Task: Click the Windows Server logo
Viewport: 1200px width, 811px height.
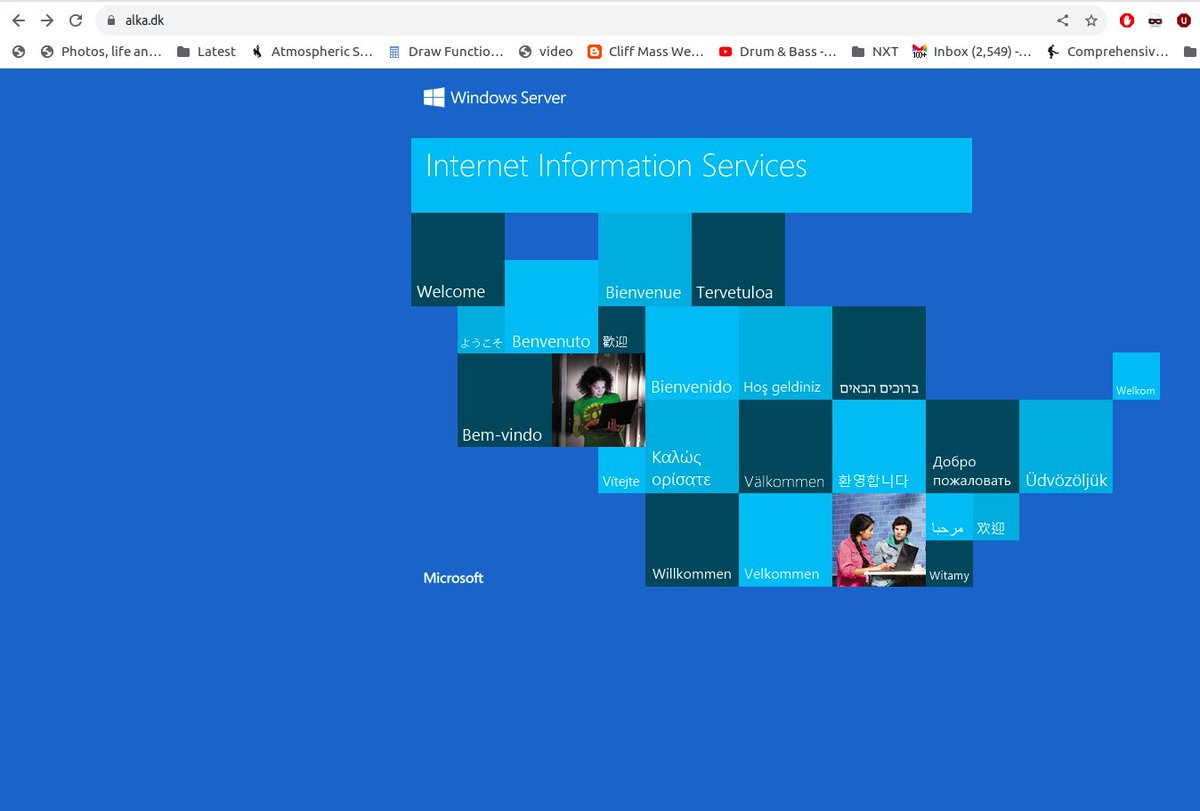Action: (495, 97)
